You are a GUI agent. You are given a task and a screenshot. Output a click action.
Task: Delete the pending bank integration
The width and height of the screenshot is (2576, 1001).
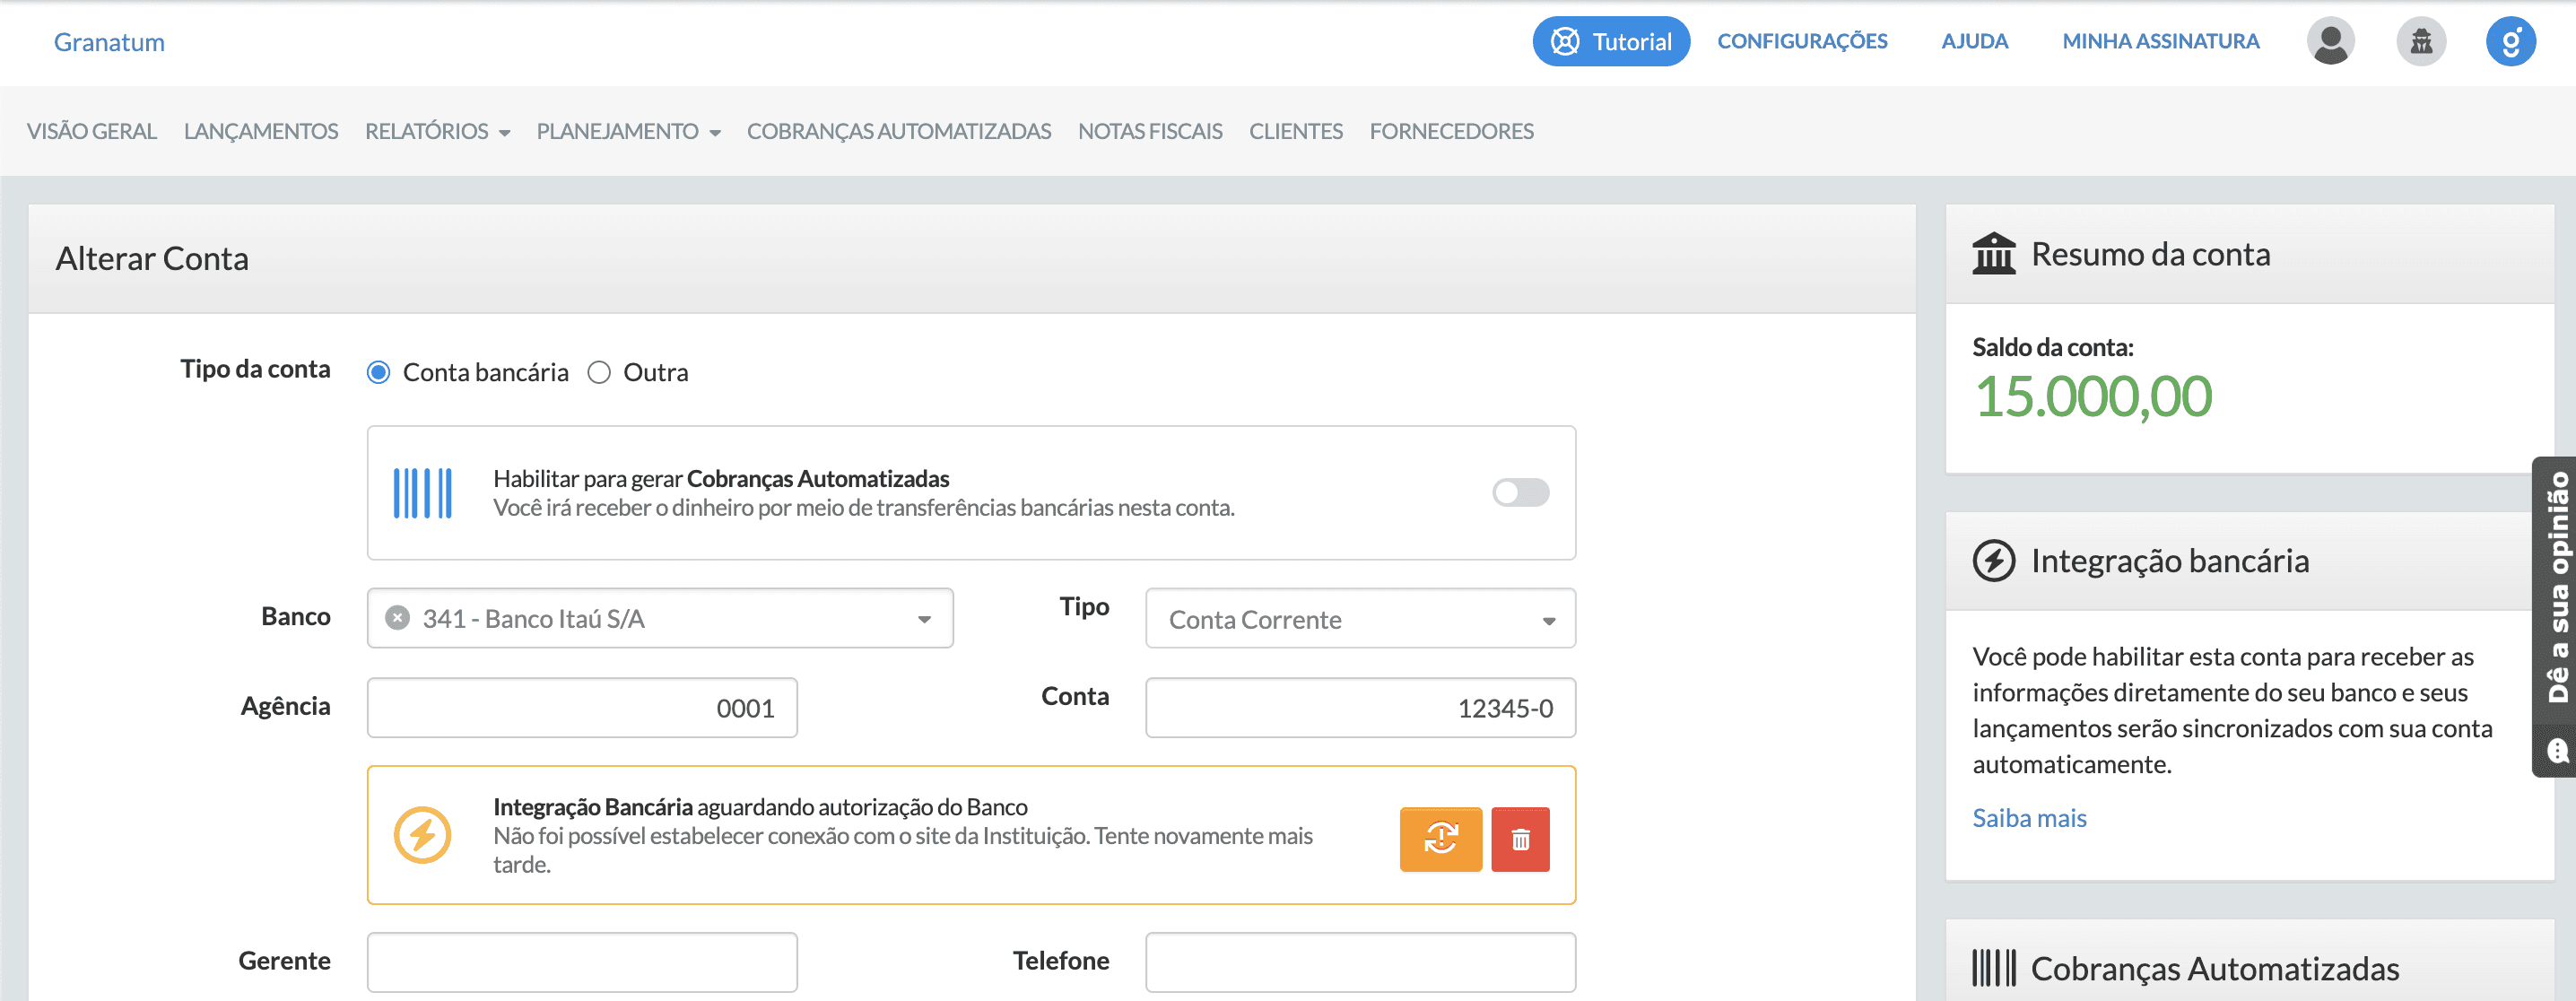point(1520,839)
